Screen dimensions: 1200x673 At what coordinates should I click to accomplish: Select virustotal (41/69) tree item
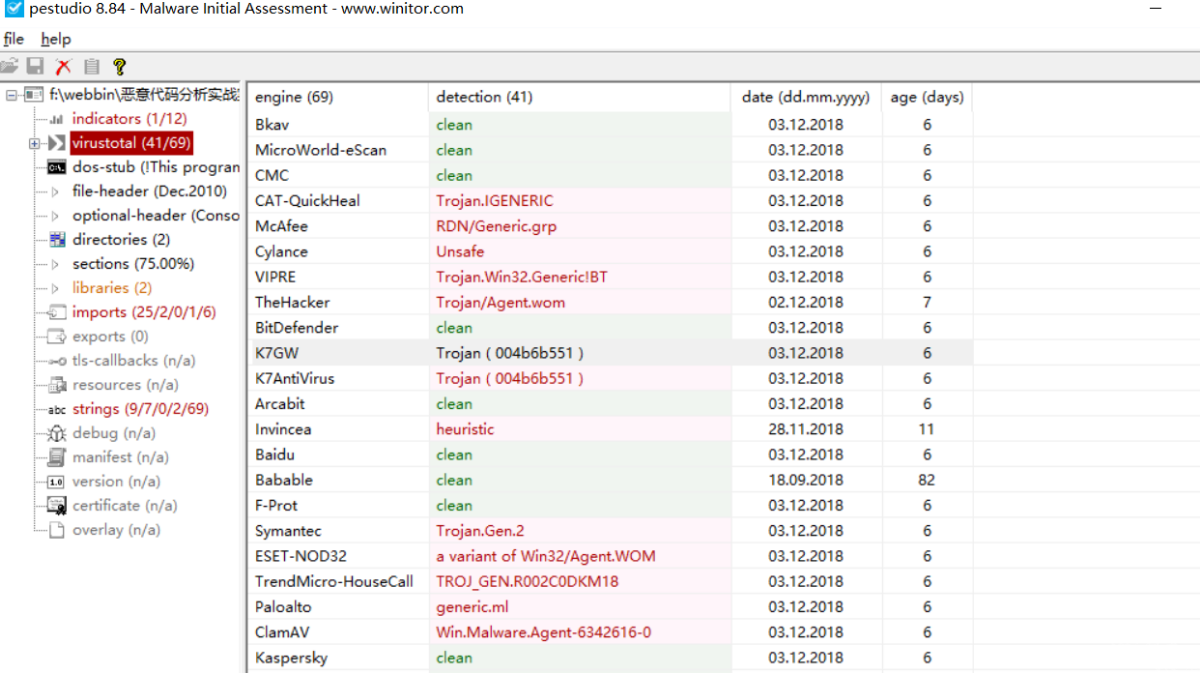(131, 143)
